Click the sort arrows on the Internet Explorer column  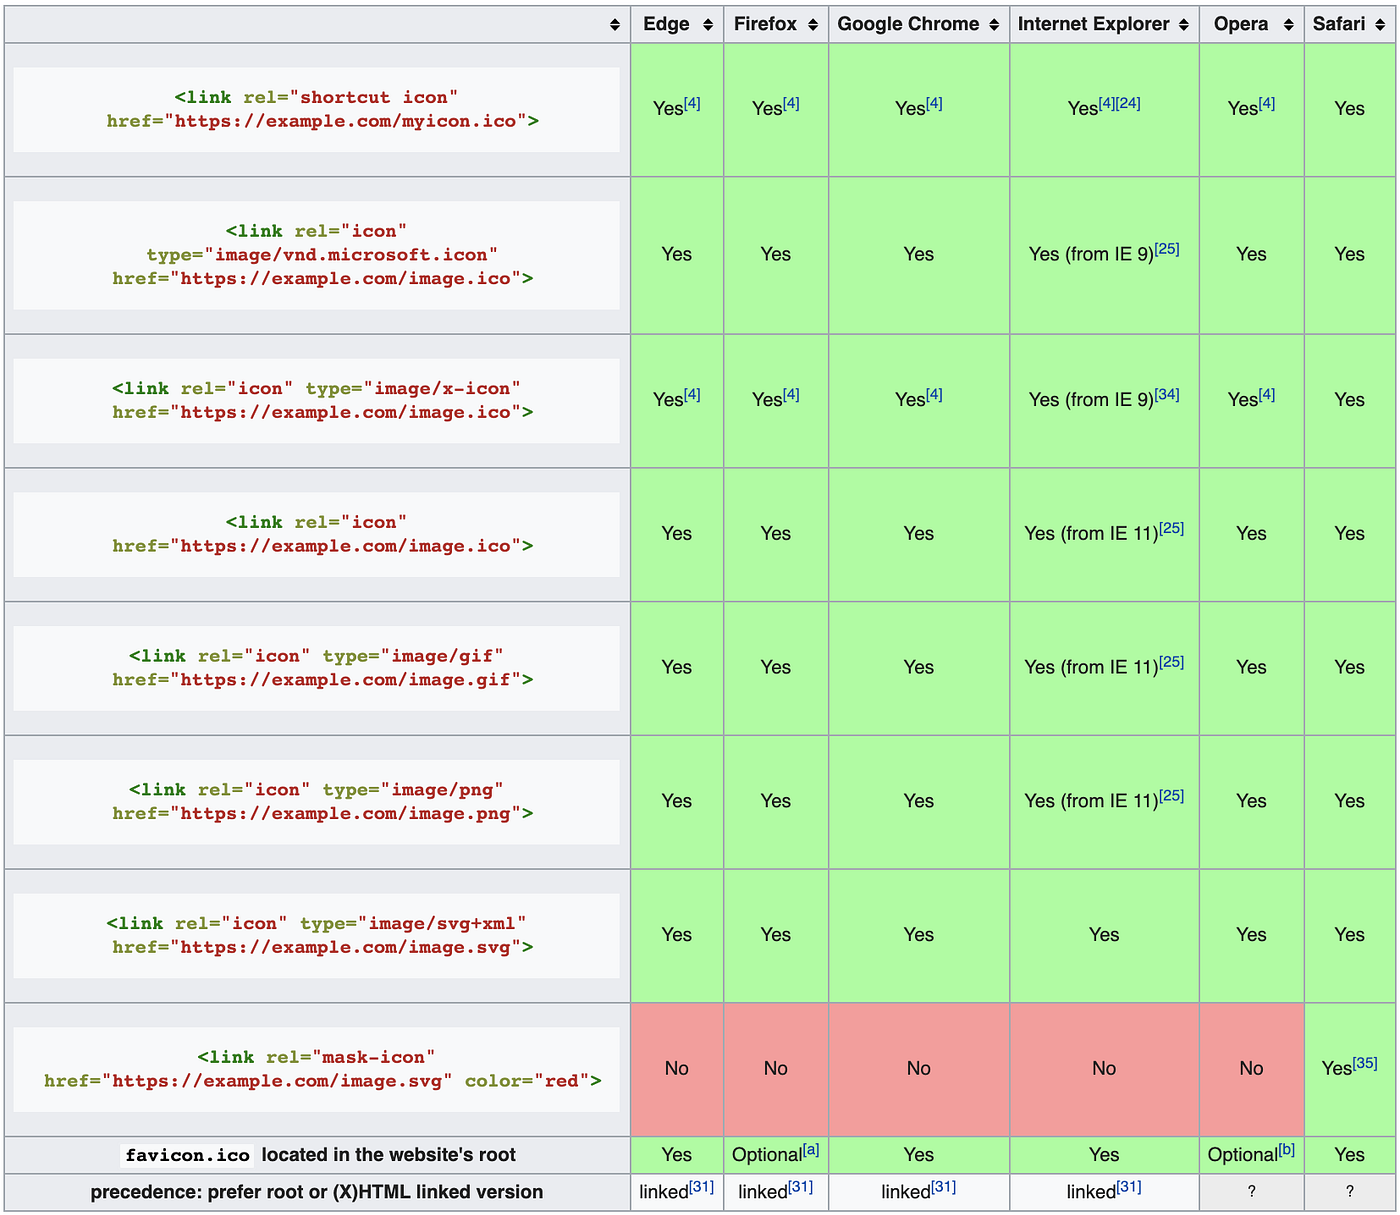click(1182, 23)
